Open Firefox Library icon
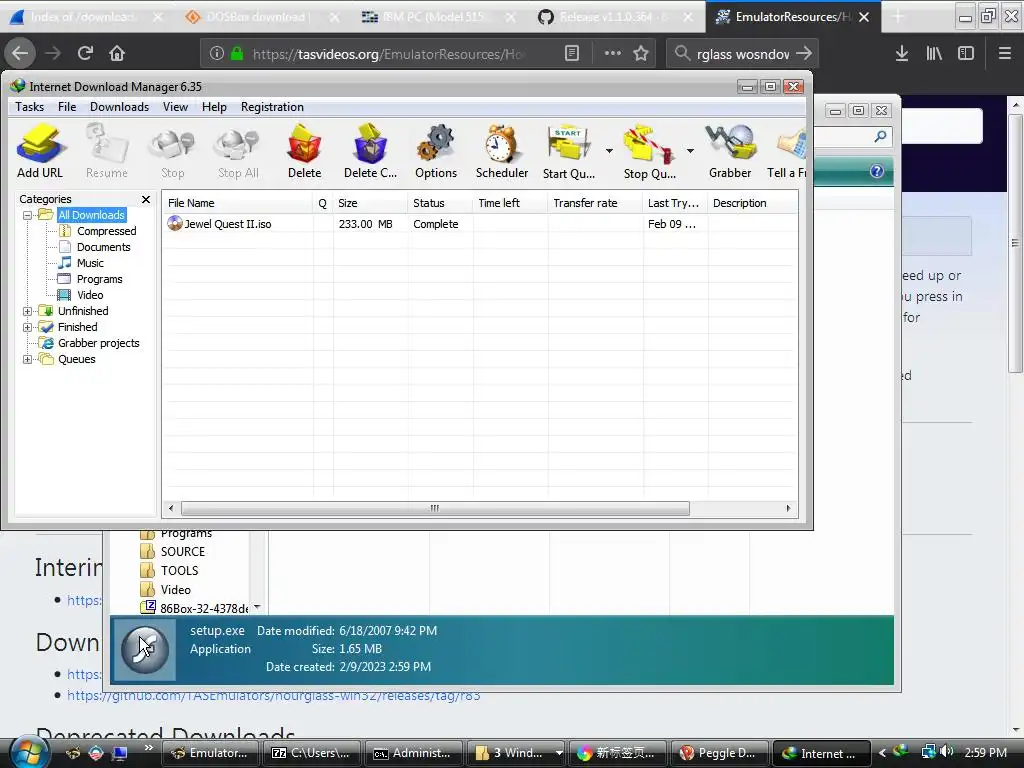Image resolution: width=1024 pixels, height=768 pixels. point(934,53)
